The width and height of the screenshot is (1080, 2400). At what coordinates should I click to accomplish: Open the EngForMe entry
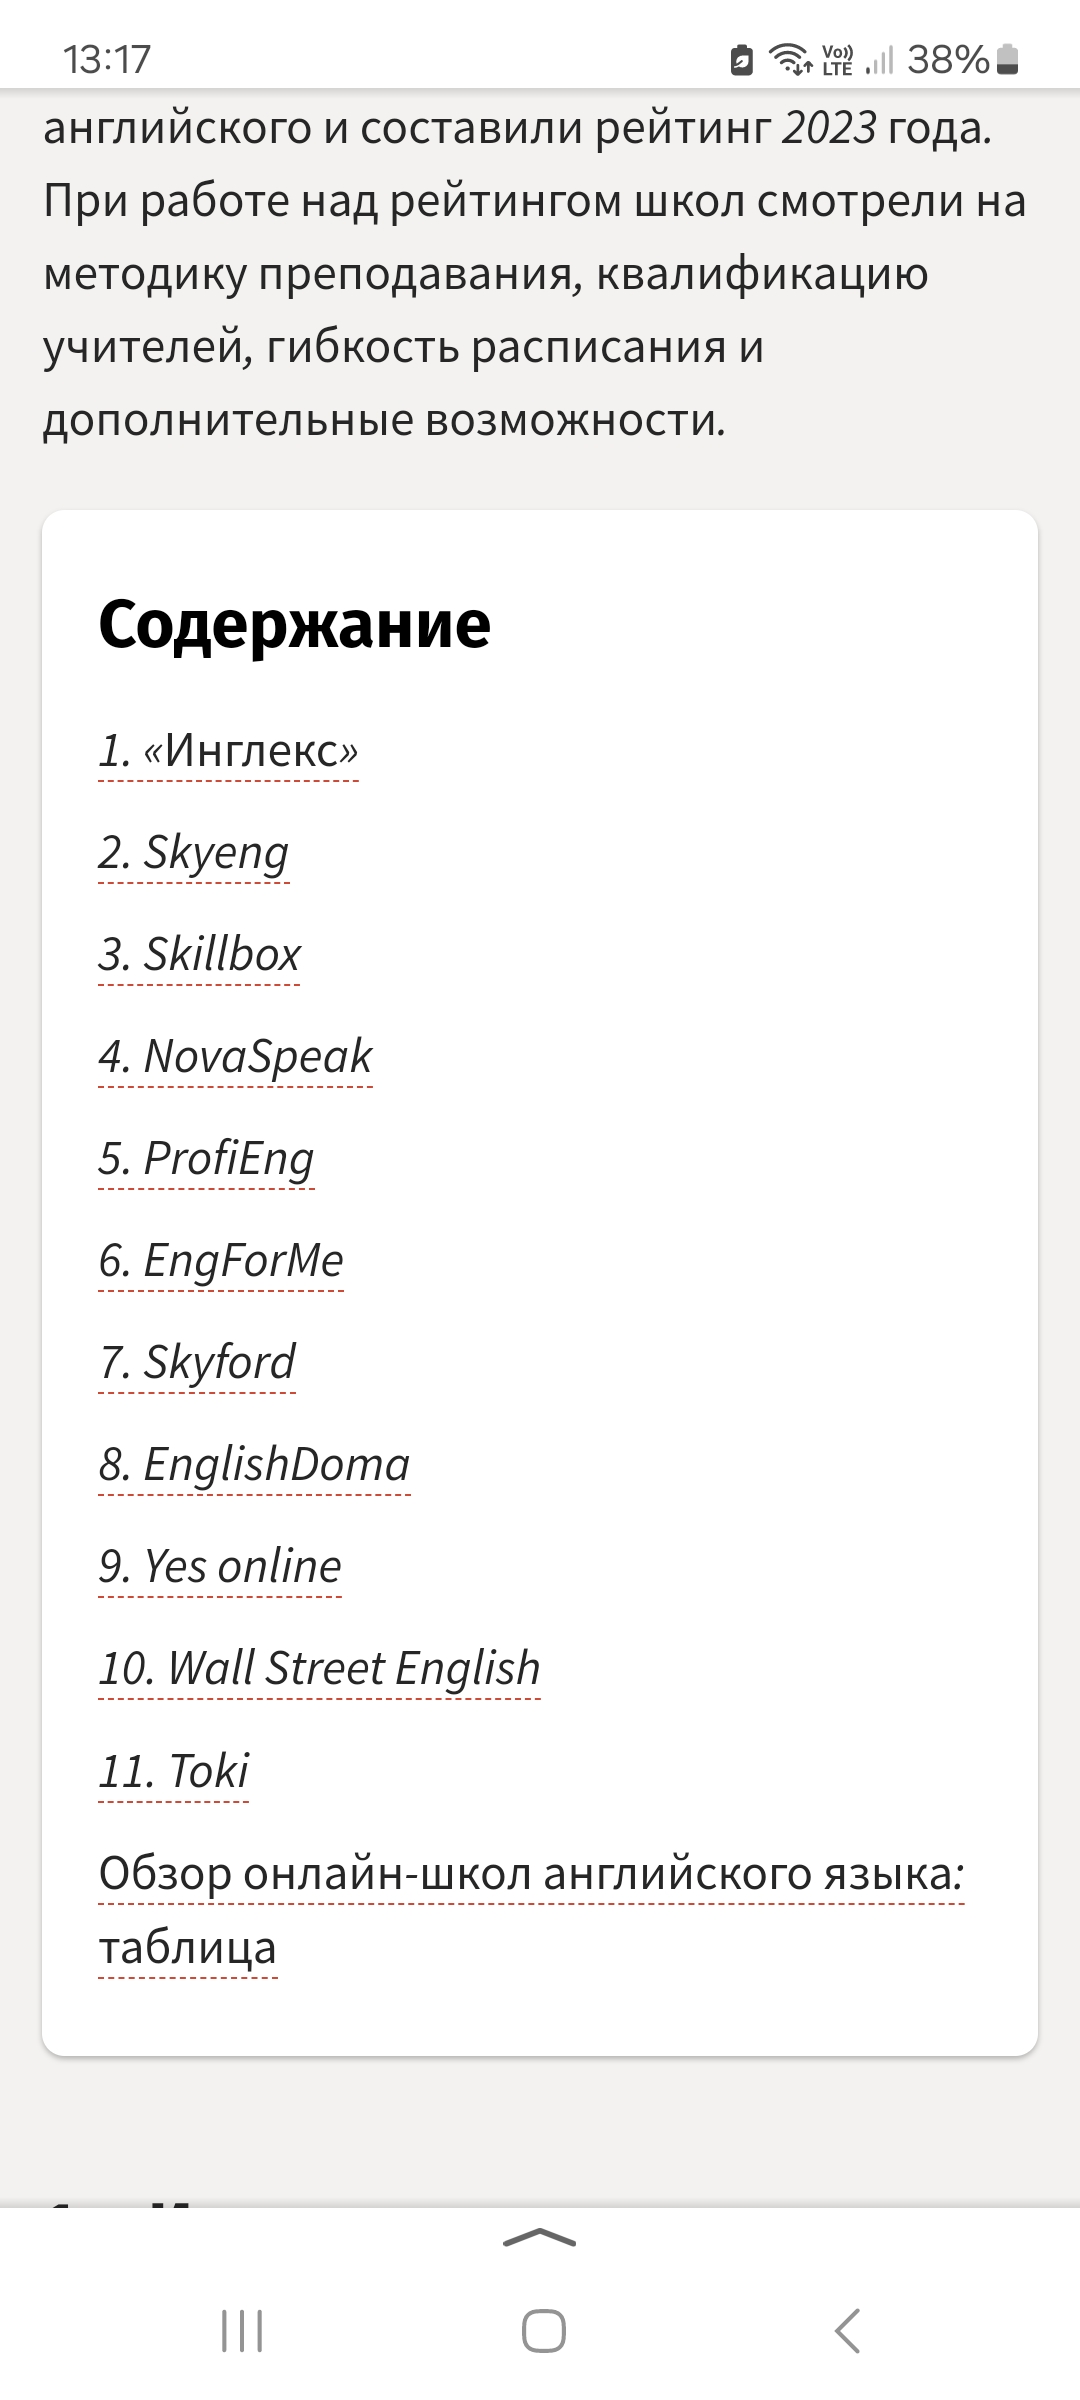coord(221,1260)
